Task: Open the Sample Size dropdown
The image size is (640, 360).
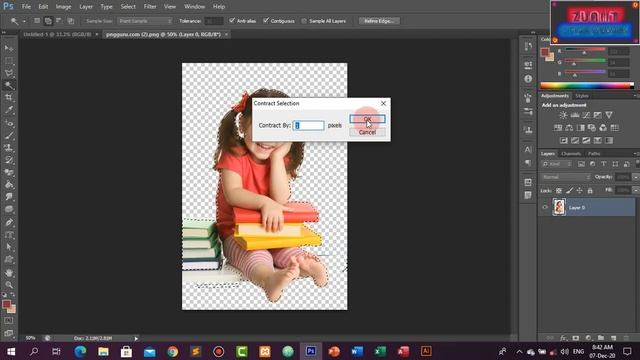Action: click(x=145, y=21)
